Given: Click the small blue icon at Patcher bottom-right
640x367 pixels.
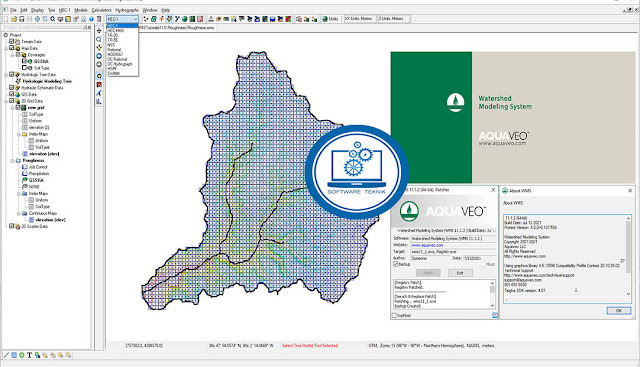Looking at the screenshot, I should click(x=495, y=315).
